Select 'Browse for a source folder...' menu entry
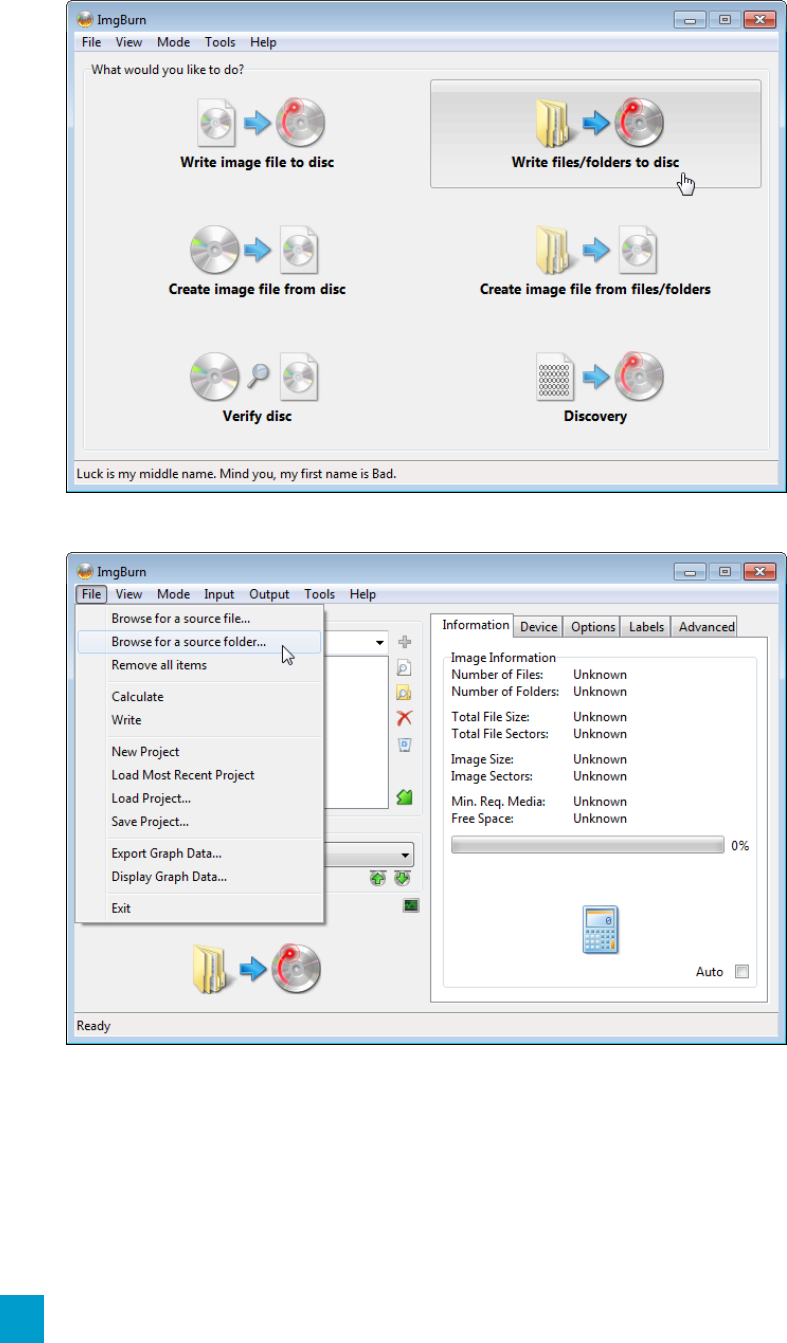The height and width of the screenshot is (1343, 787). pos(200,642)
